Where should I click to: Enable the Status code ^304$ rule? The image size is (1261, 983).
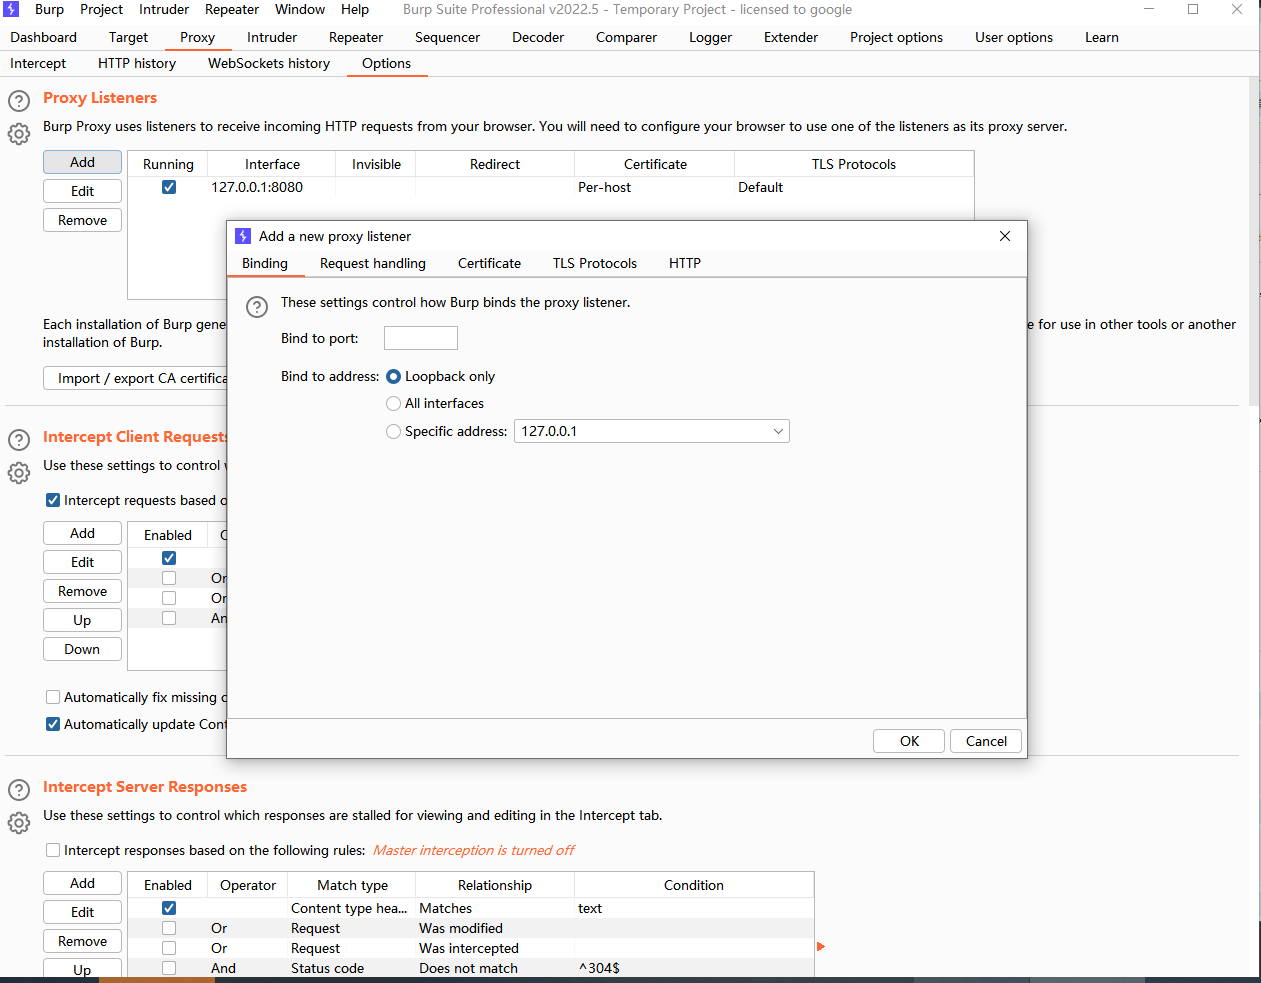pyautogui.click(x=169, y=968)
